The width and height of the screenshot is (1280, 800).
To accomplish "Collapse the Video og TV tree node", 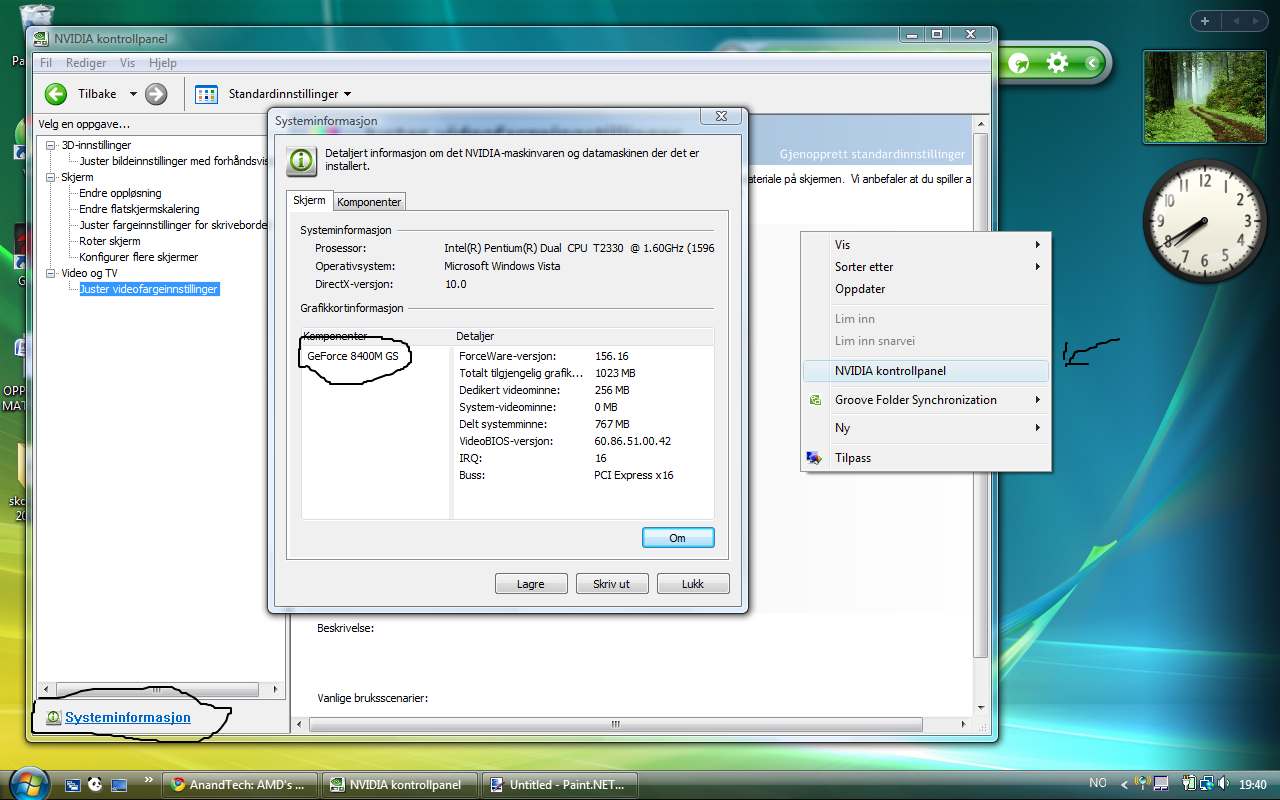I will 51,273.
